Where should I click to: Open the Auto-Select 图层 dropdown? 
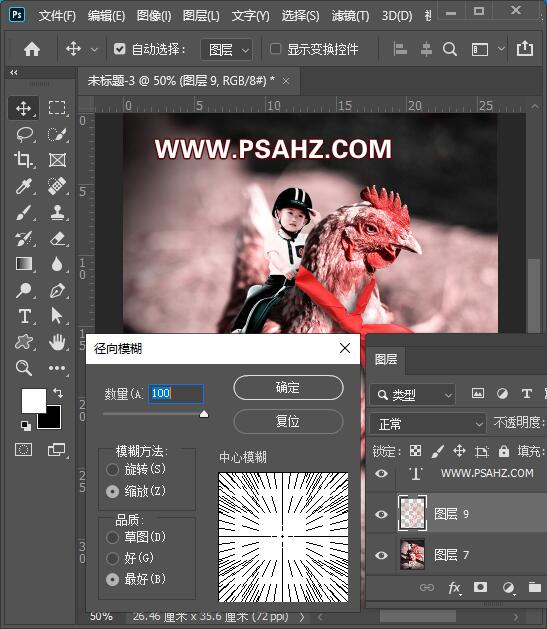tap(227, 50)
